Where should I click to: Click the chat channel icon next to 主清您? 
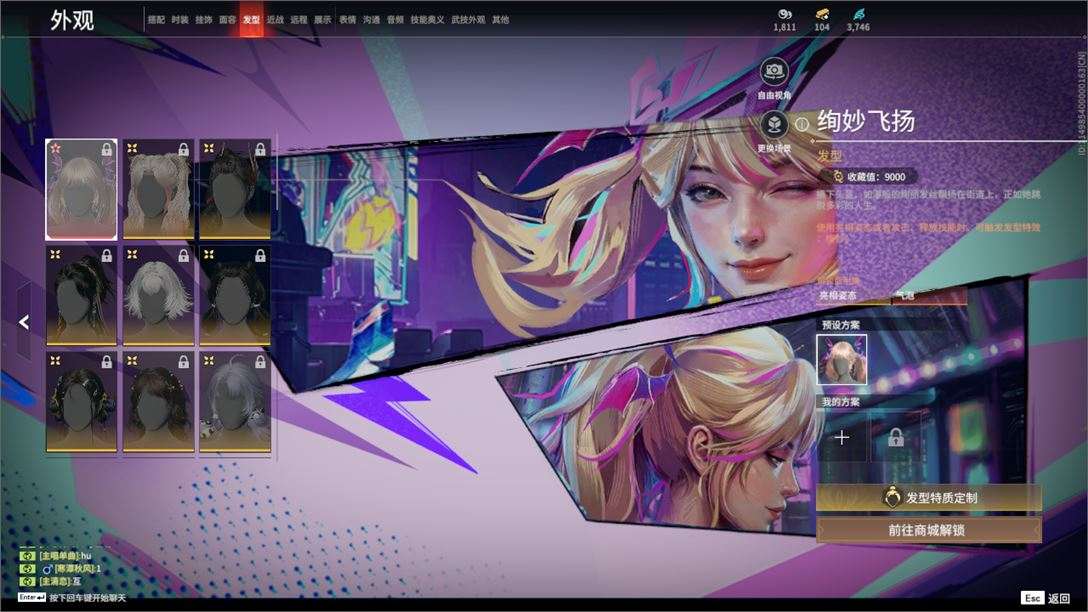click(x=27, y=581)
